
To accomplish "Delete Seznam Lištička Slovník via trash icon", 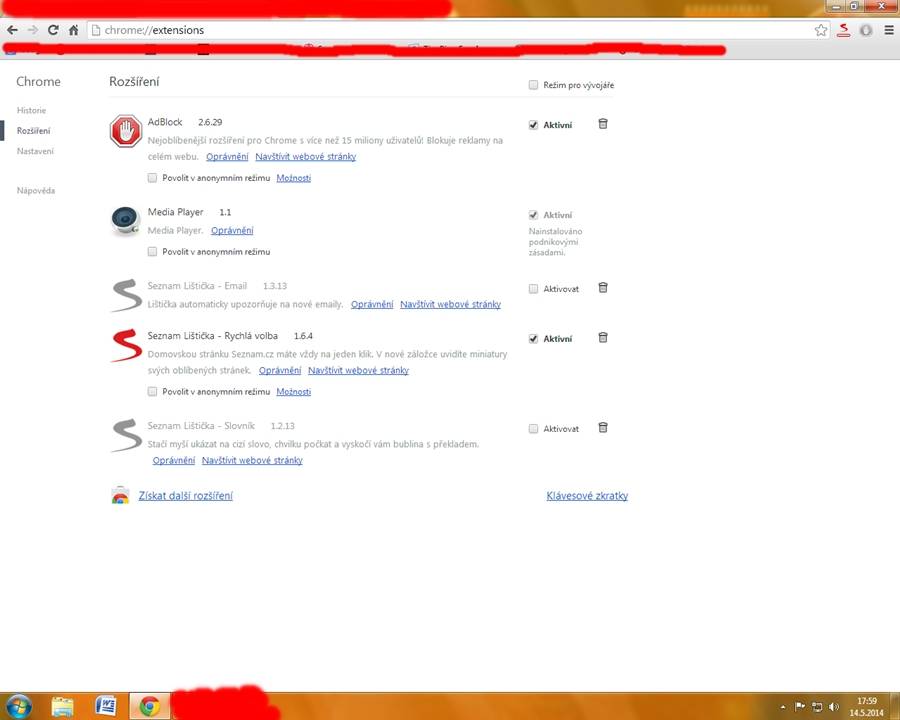I will (603, 428).
